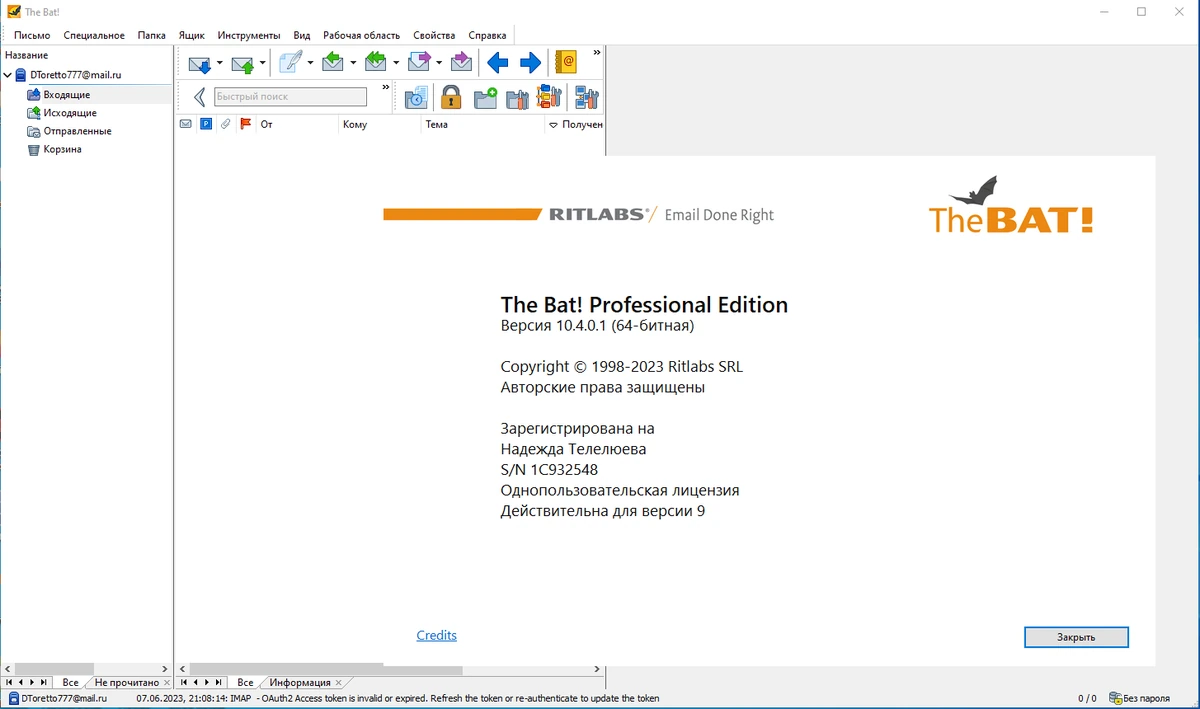Open dropdown arrow next to Send queued mail
Viewport: 1200px width, 709px height.
point(263,63)
